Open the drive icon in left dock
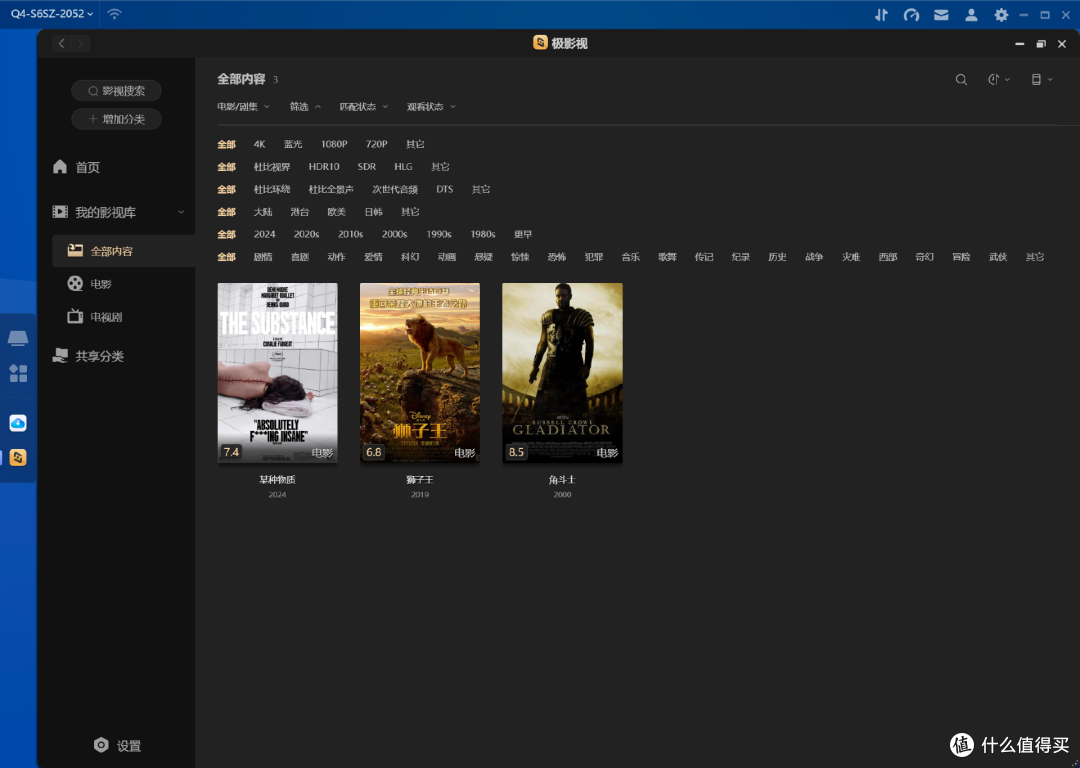 [18, 338]
